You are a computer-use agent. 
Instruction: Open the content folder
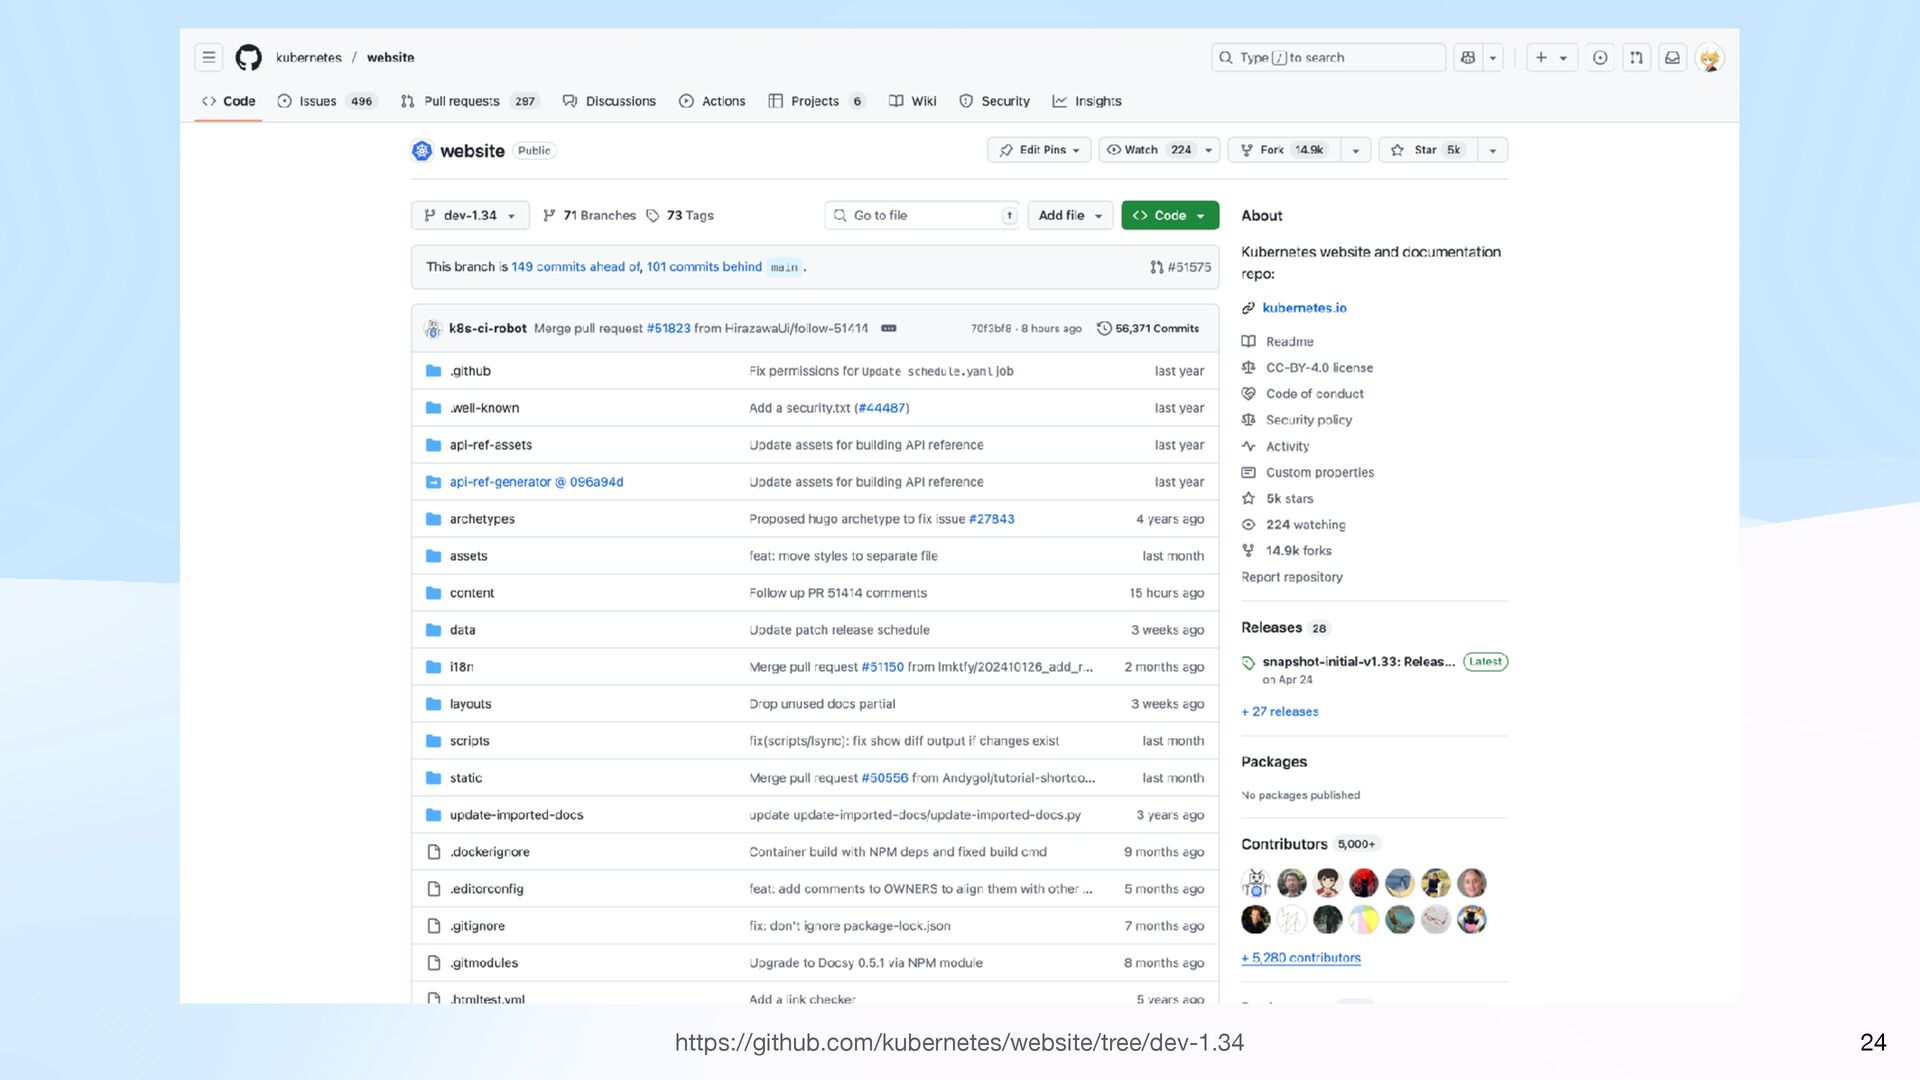tap(471, 593)
